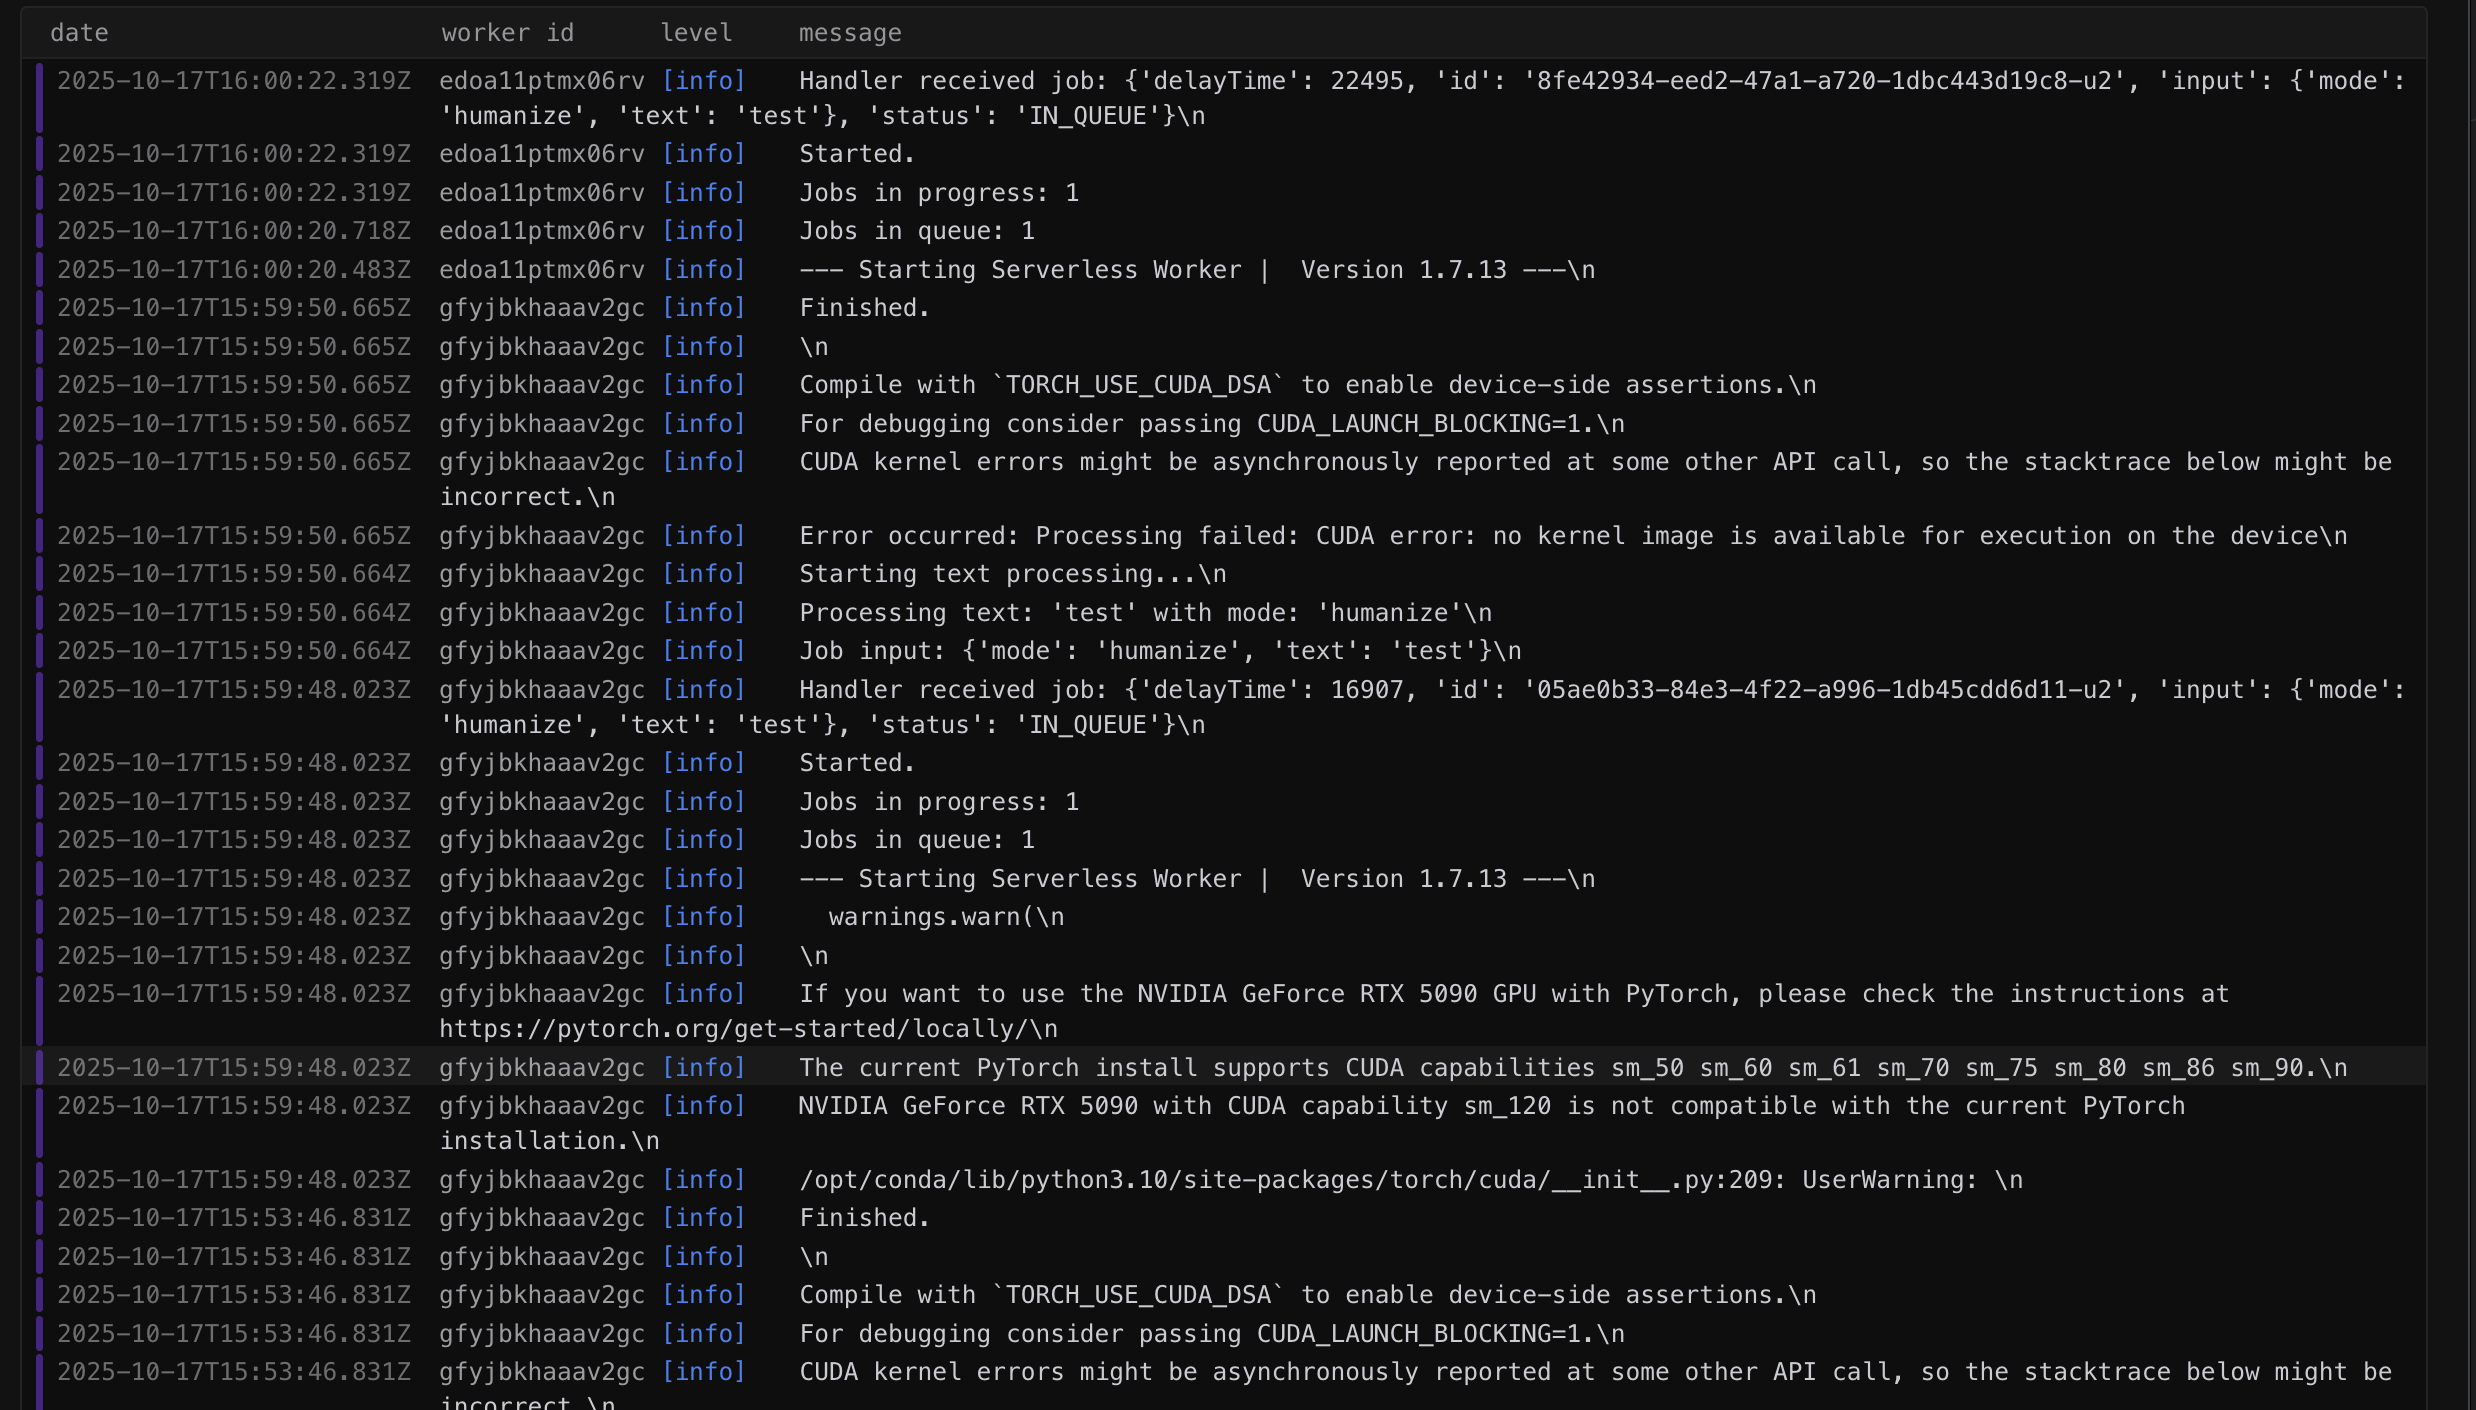Image resolution: width=2476 pixels, height=1410 pixels.
Task: Select the /opt/conda torch/cuda UserWarning row
Action: pyautogui.click(x=1410, y=1180)
